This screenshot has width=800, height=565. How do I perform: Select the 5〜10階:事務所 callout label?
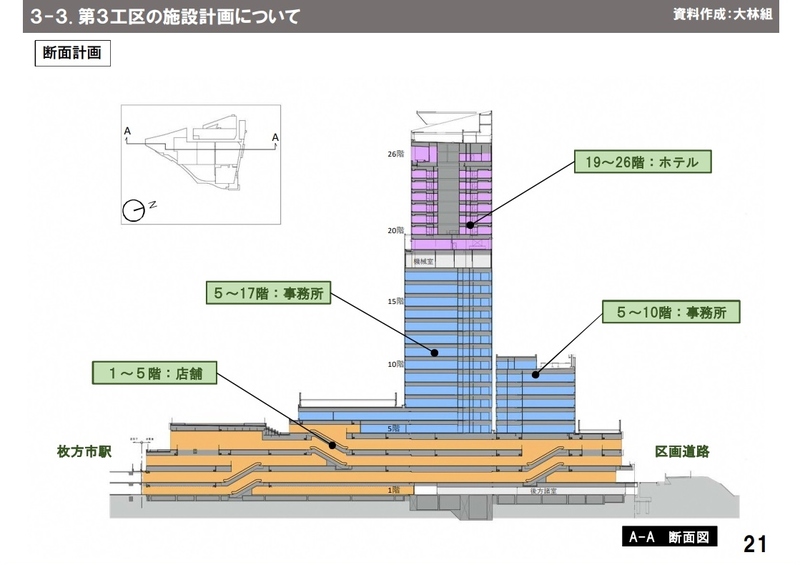[x=670, y=313]
